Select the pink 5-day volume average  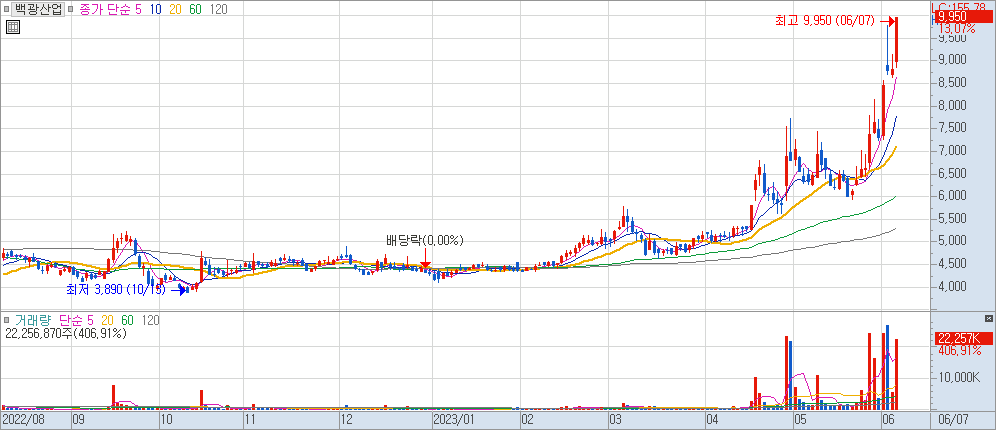pyautogui.click(x=91, y=320)
